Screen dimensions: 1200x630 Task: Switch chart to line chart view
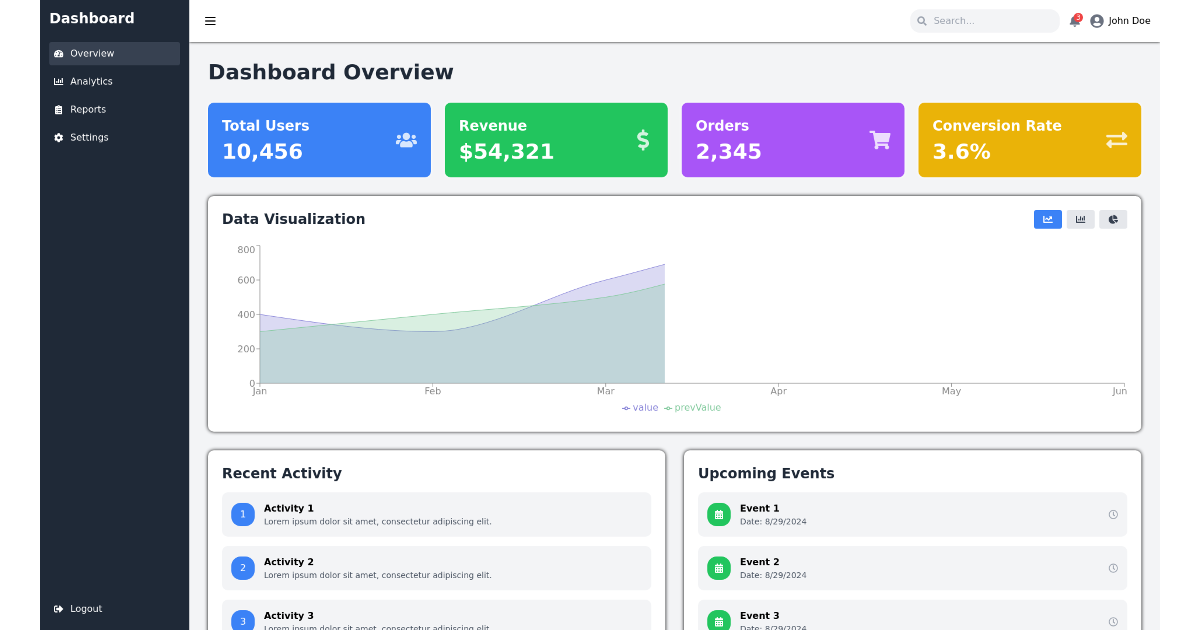(1048, 219)
